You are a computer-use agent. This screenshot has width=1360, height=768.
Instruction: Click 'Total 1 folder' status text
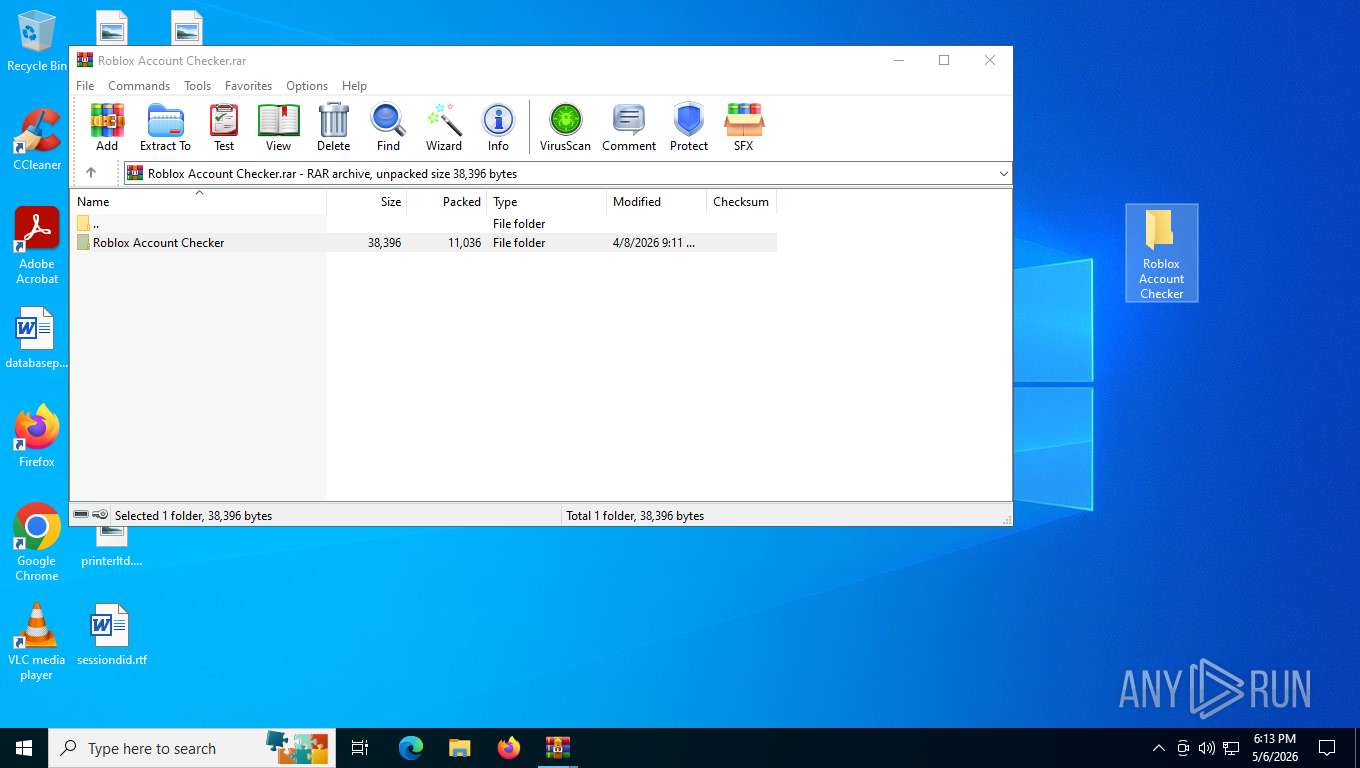pyautogui.click(x=635, y=516)
